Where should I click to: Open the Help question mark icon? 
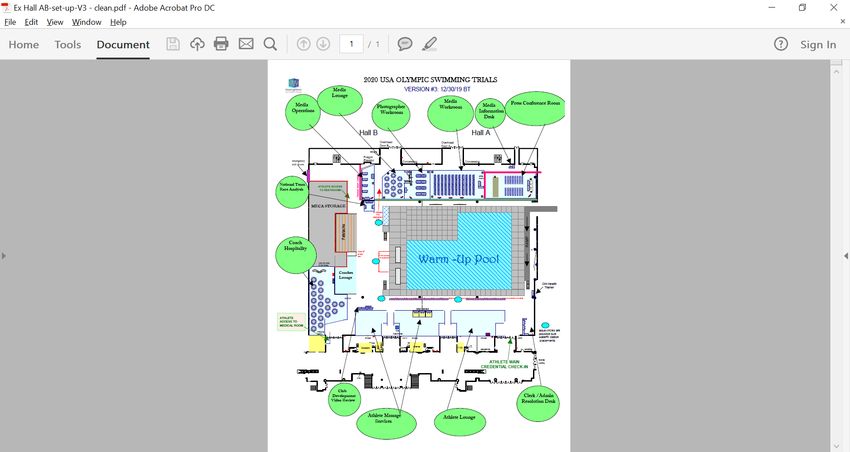pyautogui.click(x=781, y=44)
